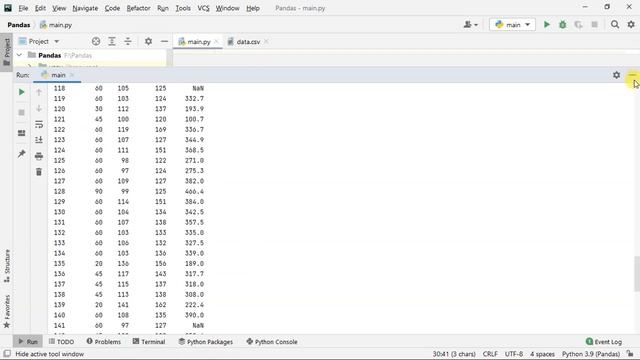640x360 pixels.
Task: Close the main run tab
Action: point(72,75)
